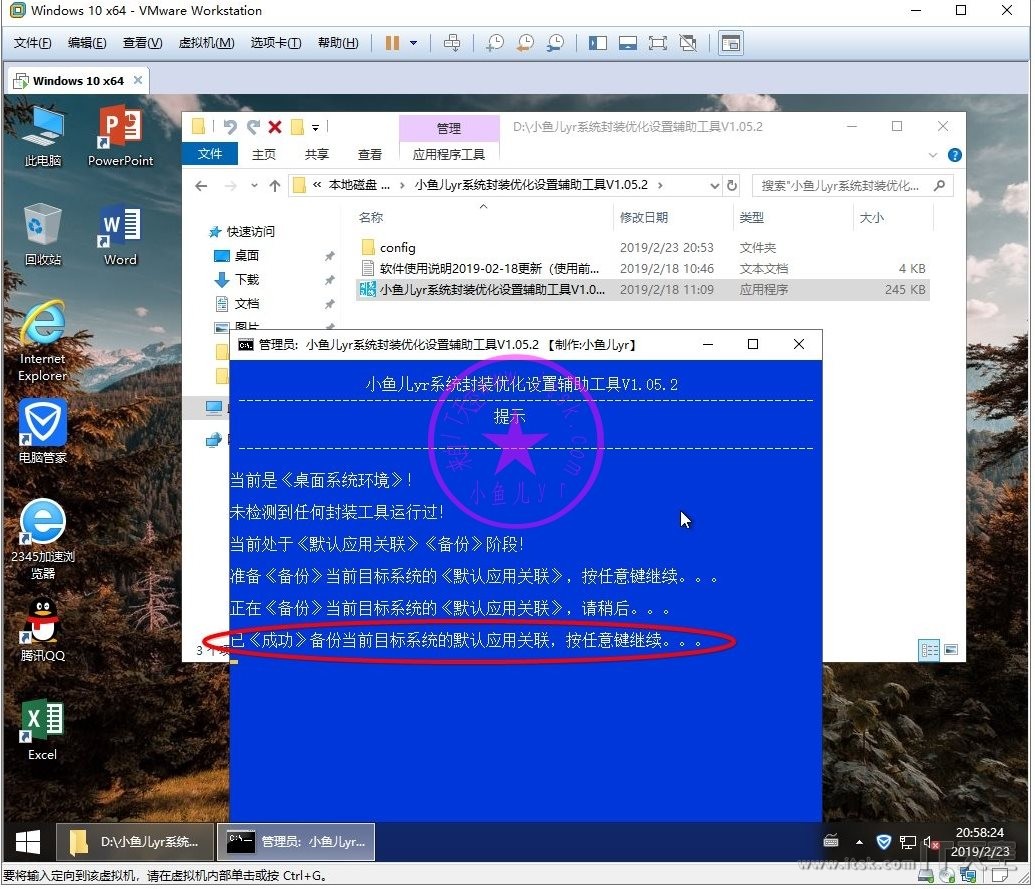The width and height of the screenshot is (1035, 889).
Task: Switch to the Explorer 主页 ribbon tab
Action: (x=264, y=154)
